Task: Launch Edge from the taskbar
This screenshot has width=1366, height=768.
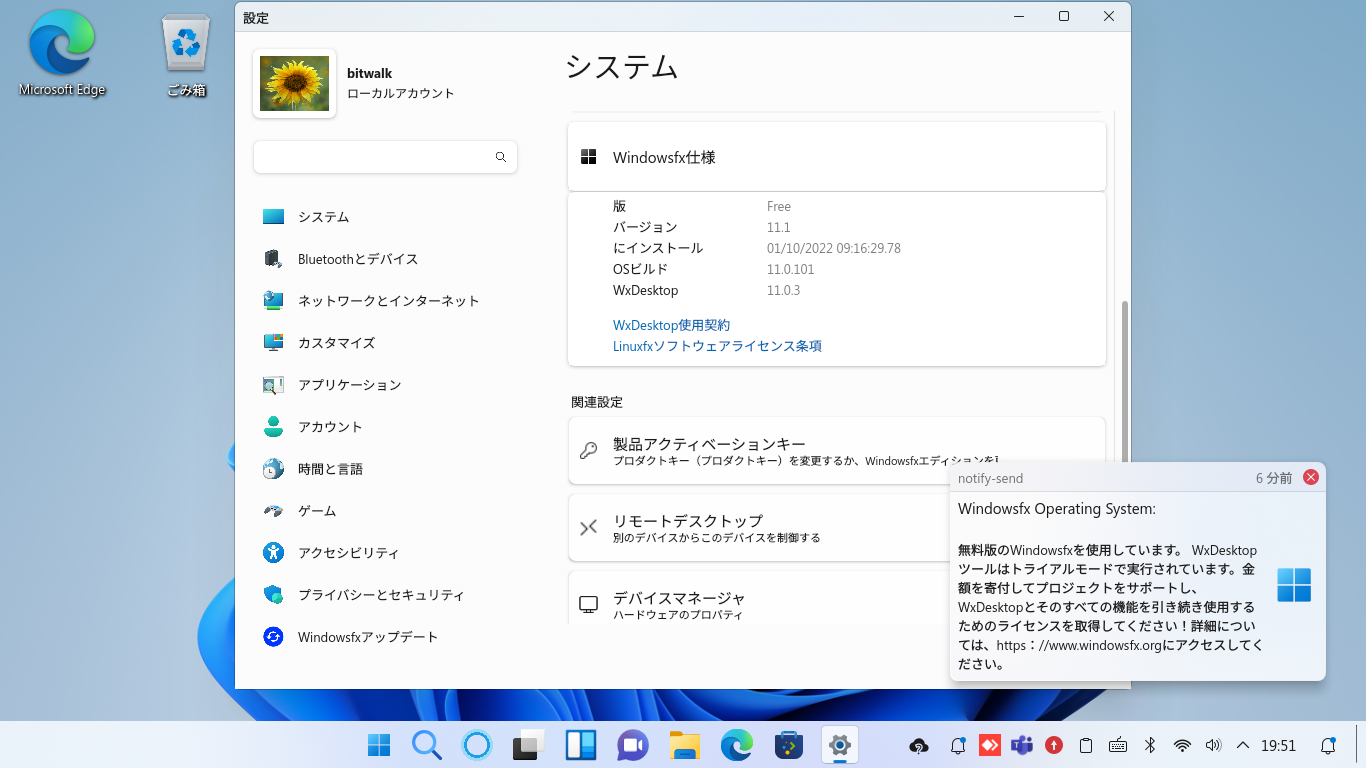Action: click(737, 745)
